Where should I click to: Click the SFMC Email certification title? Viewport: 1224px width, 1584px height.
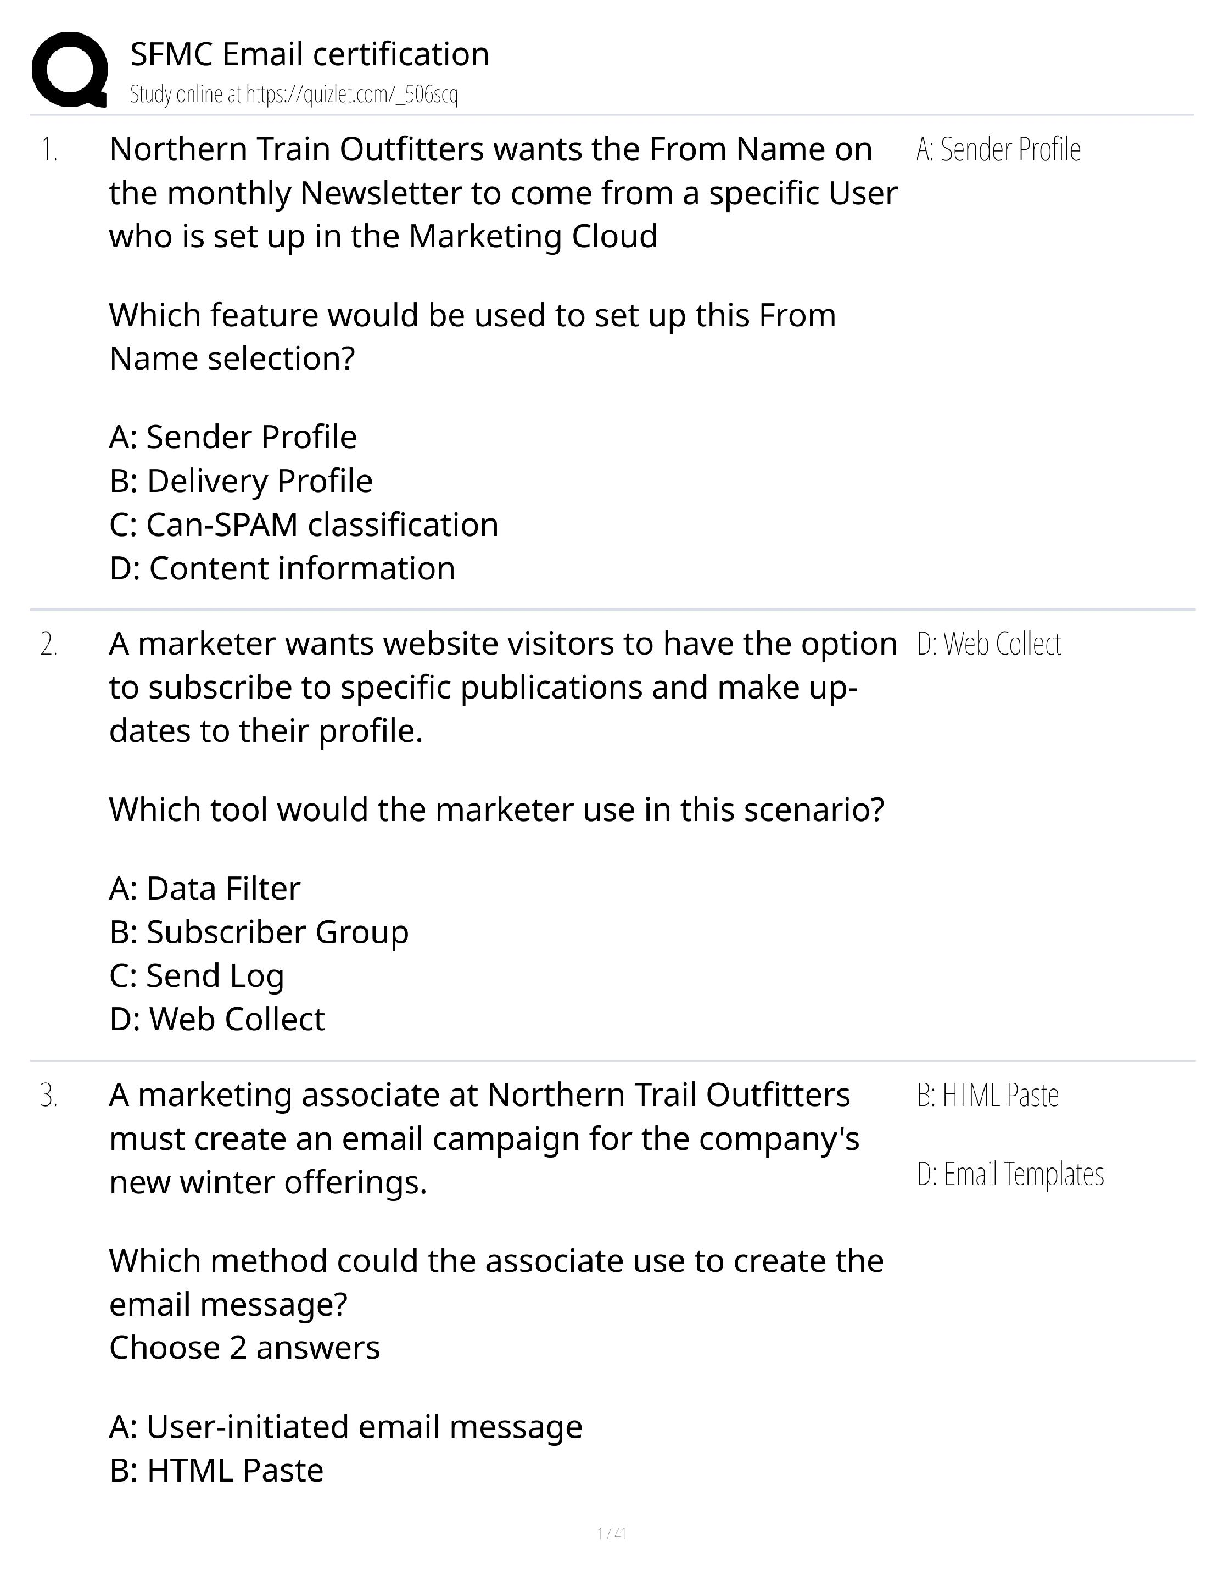(x=310, y=54)
